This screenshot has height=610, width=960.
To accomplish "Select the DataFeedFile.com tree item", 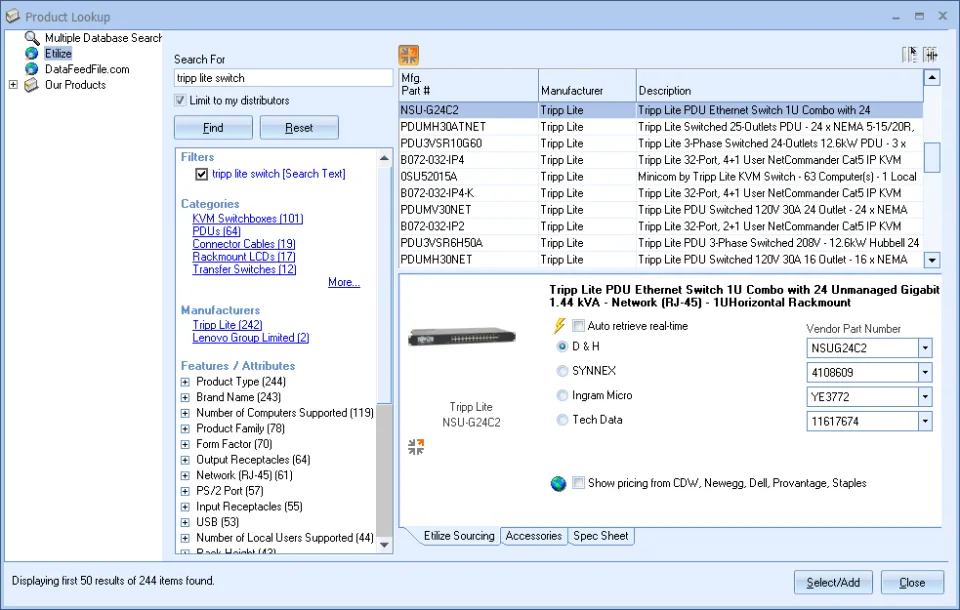I will pyautogui.click(x=87, y=69).
